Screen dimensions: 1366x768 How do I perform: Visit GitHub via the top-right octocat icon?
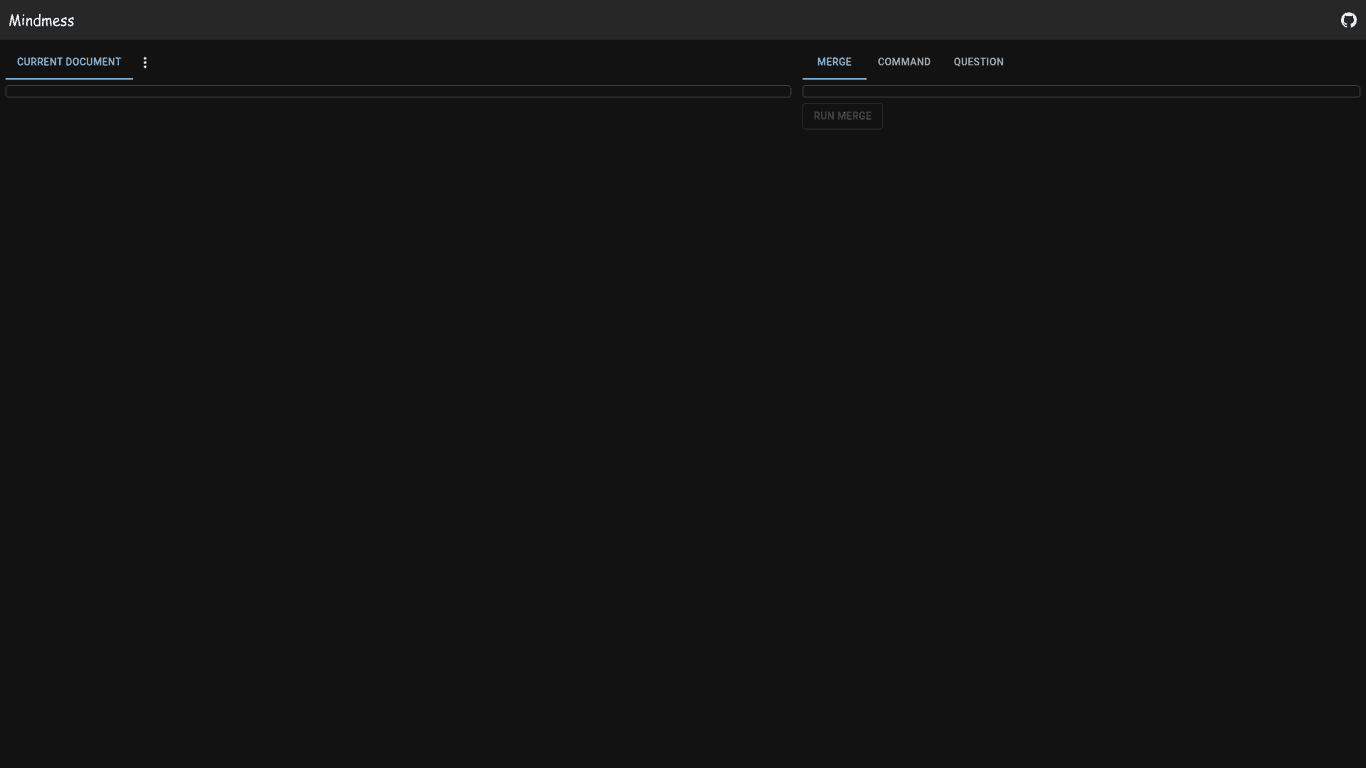click(1348, 20)
